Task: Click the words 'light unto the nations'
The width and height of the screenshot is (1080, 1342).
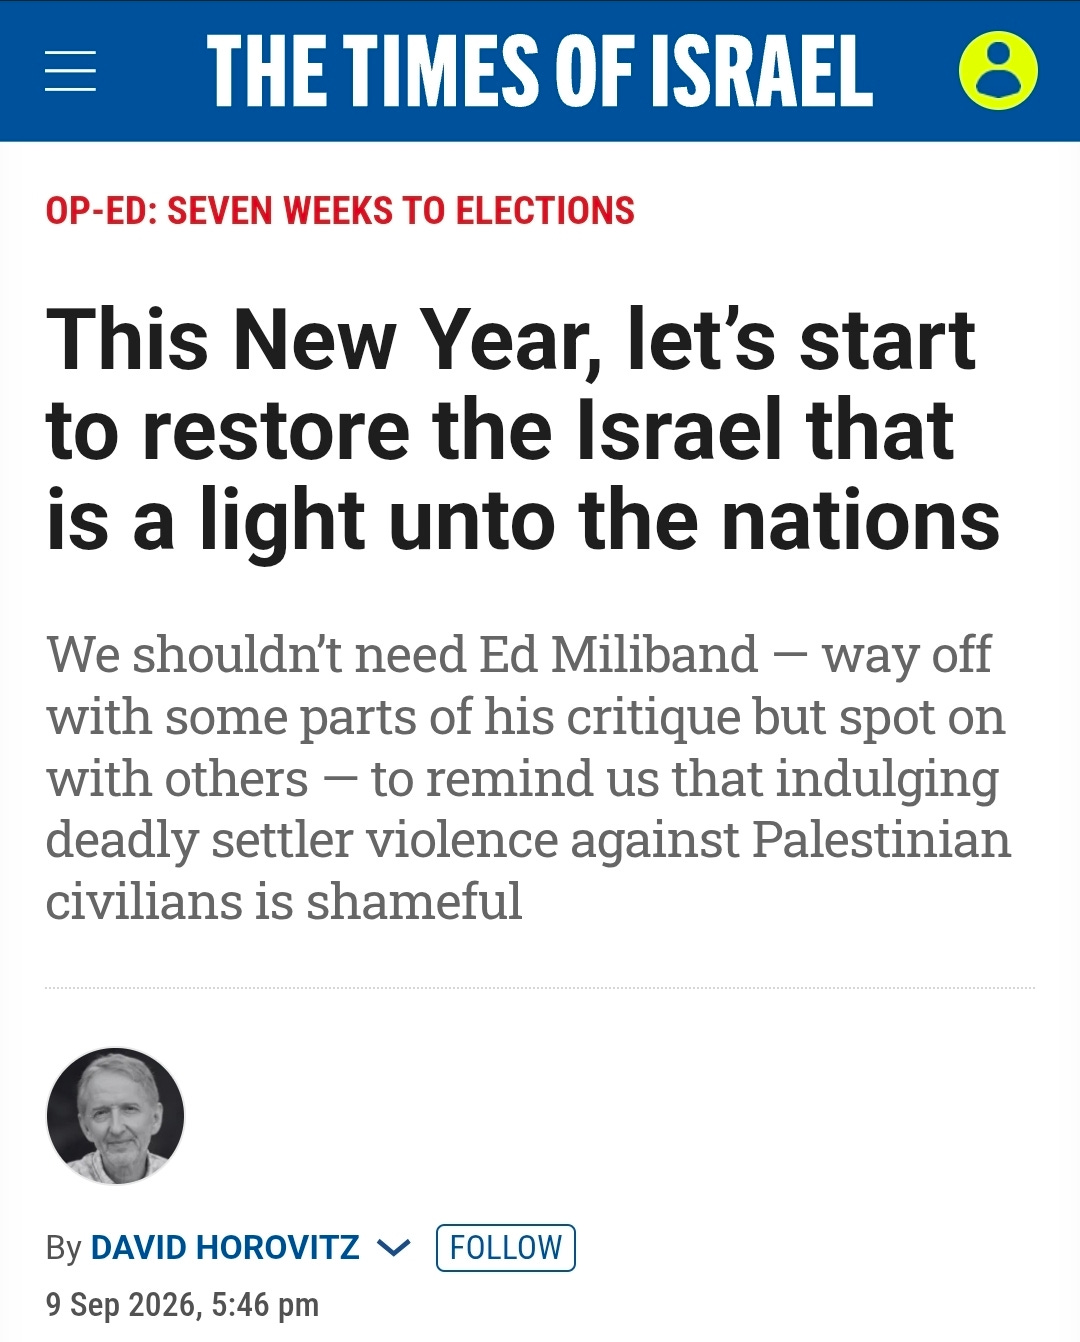Action: tap(600, 522)
